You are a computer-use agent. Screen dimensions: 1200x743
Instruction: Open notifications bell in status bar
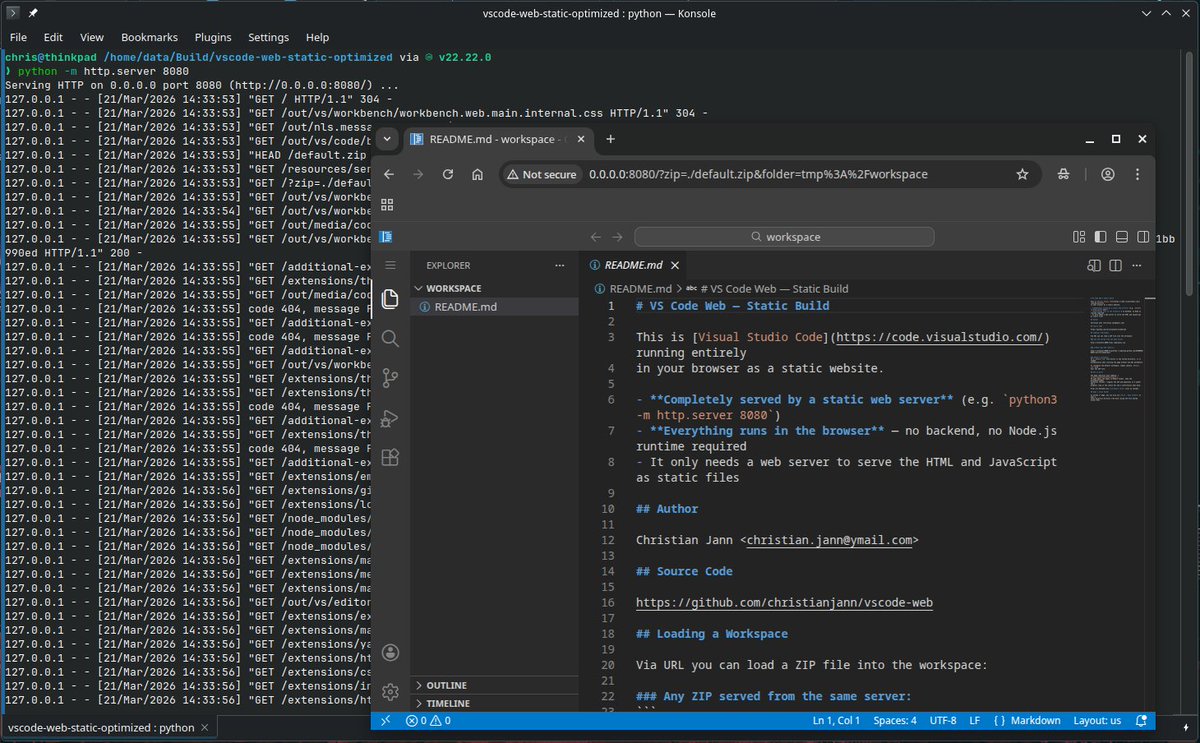1141,720
